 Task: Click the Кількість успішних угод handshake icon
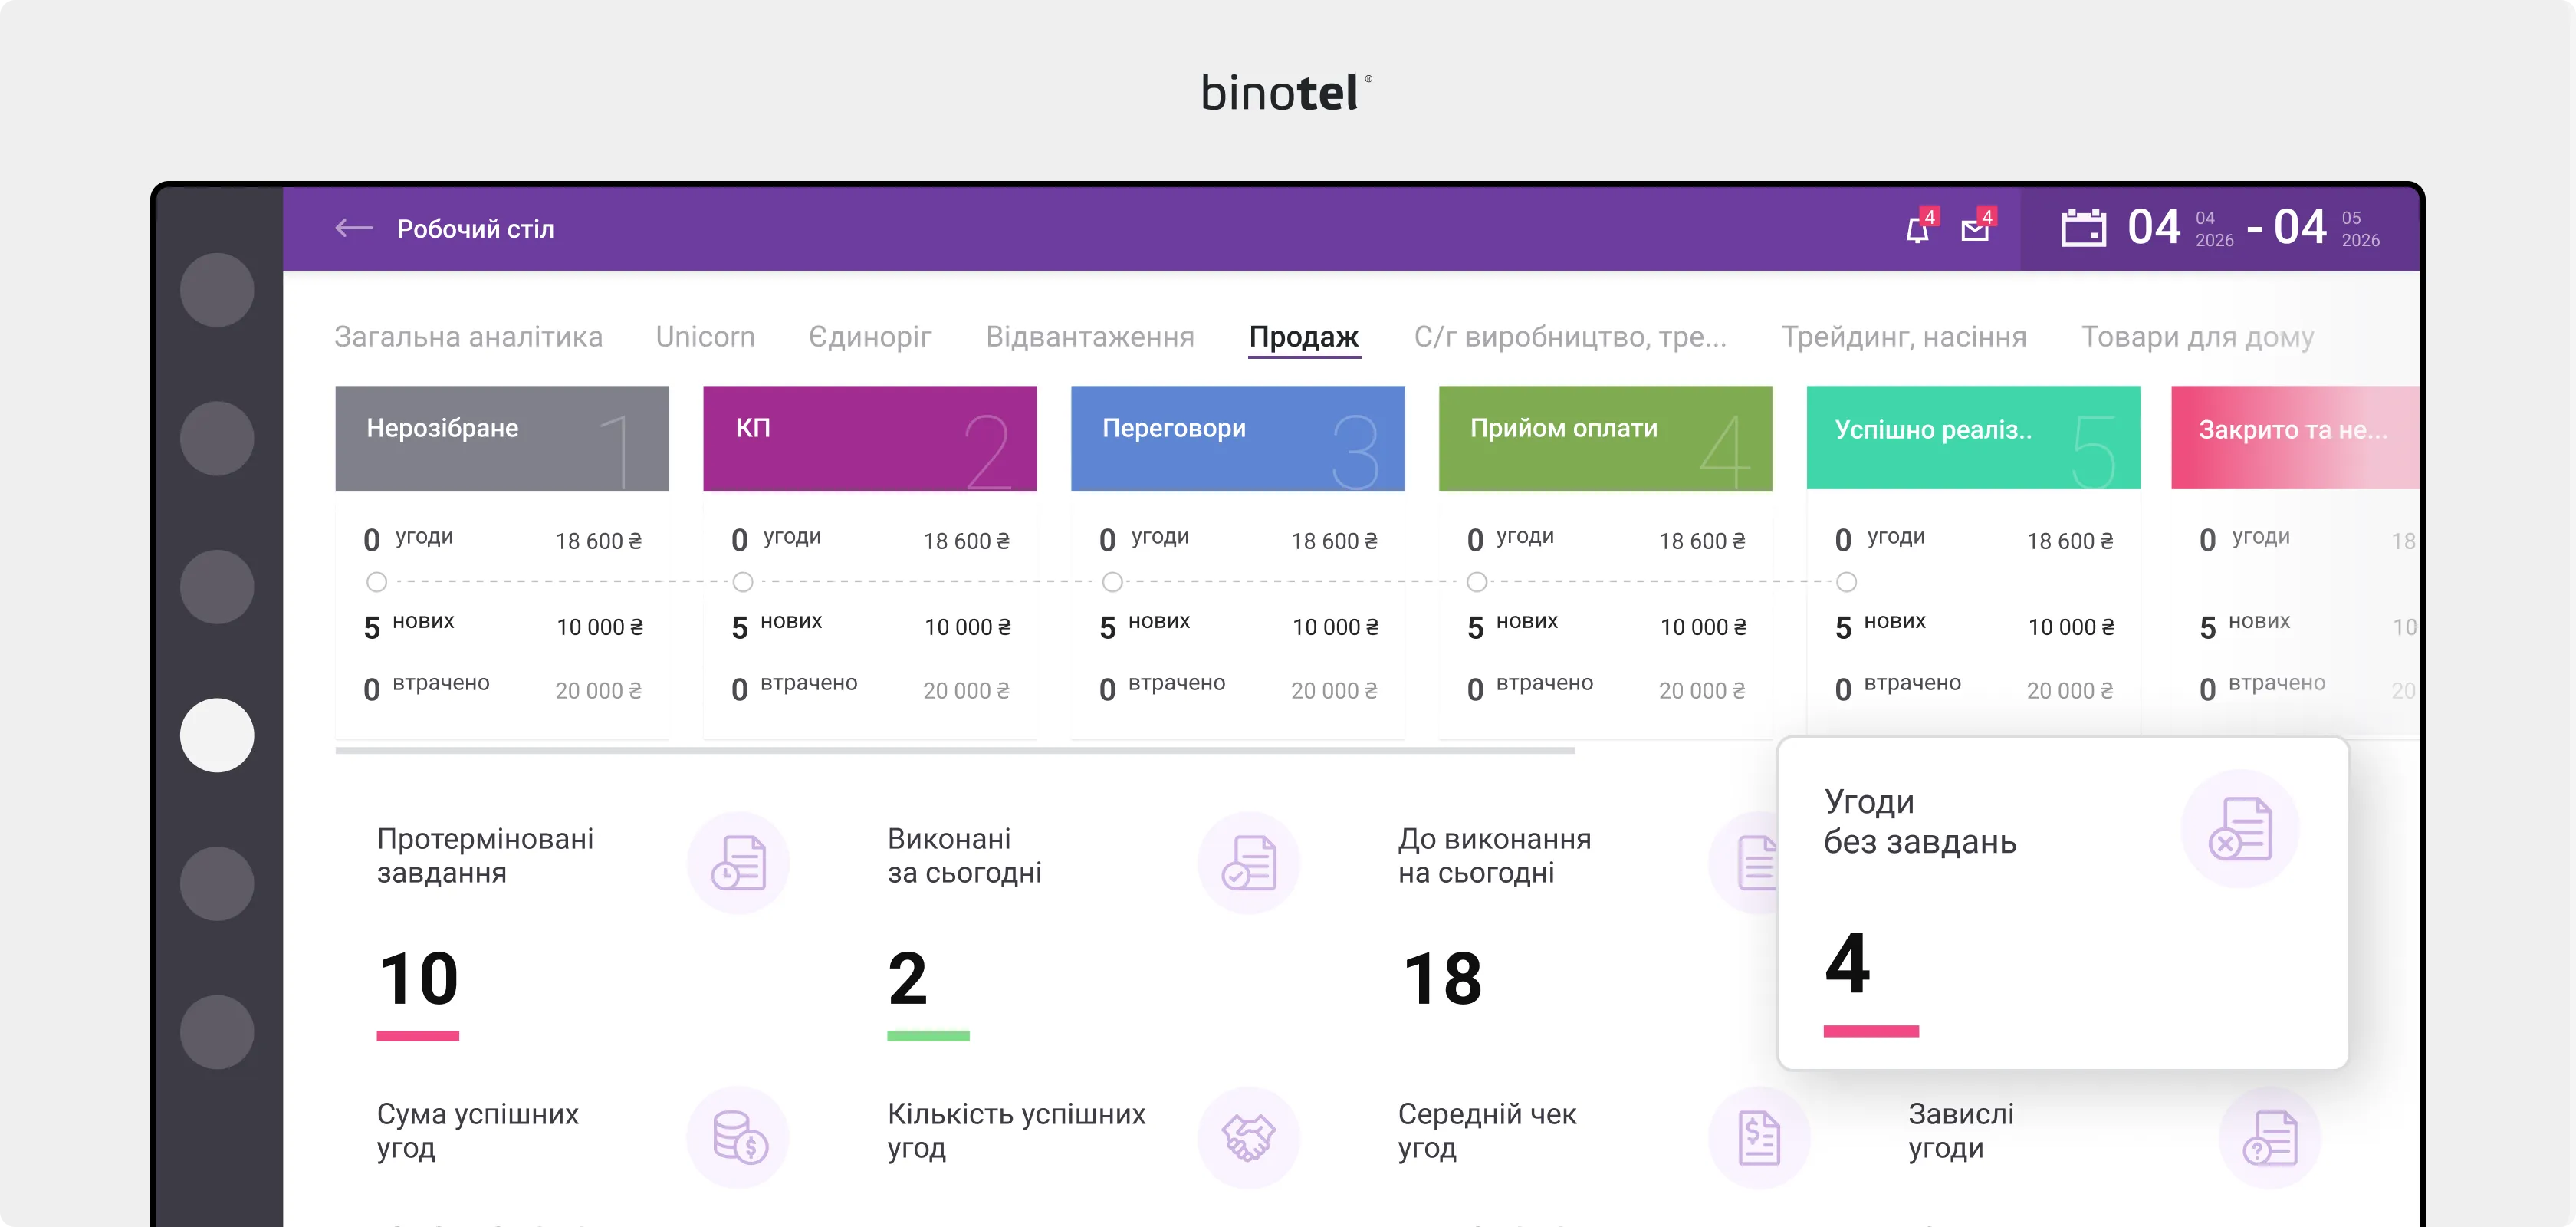(1249, 1138)
